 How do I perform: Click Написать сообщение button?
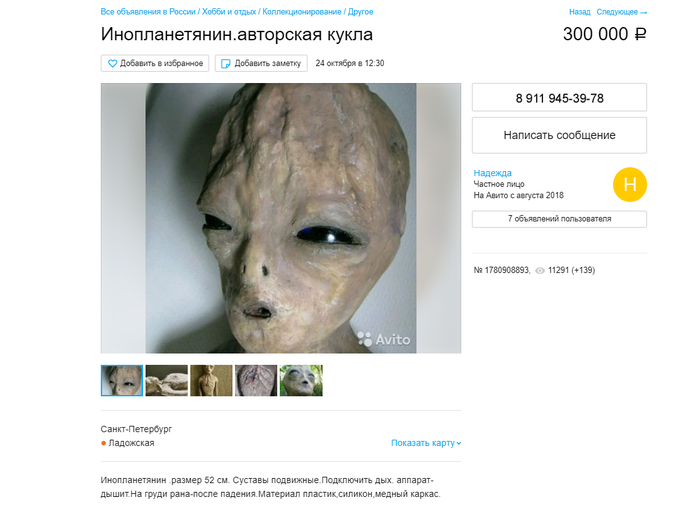tap(559, 135)
